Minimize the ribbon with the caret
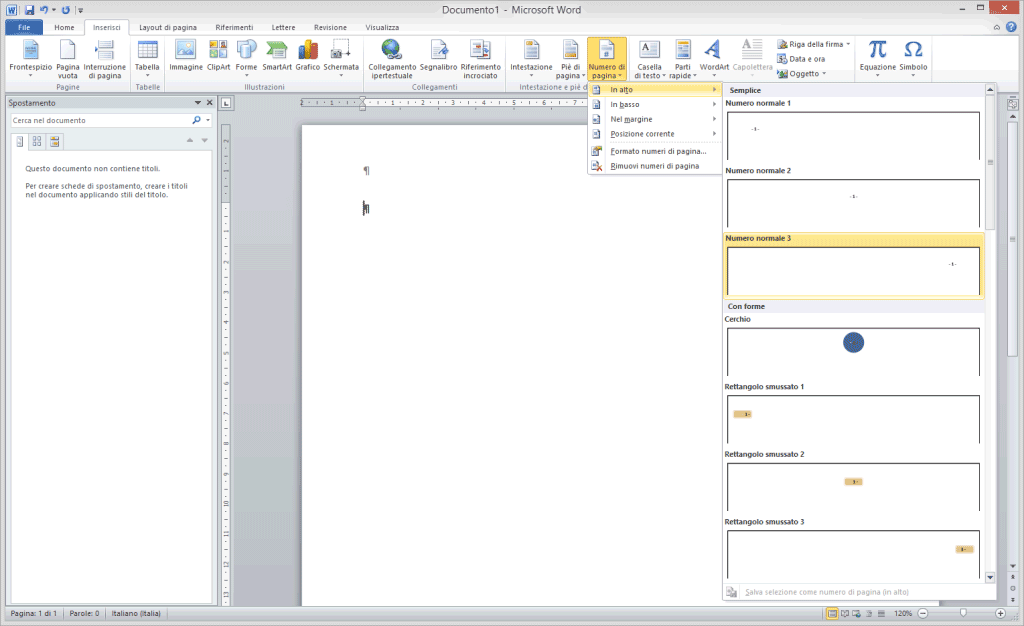Image resolution: width=1024 pixels, height=626 pixels. point(997,27)
